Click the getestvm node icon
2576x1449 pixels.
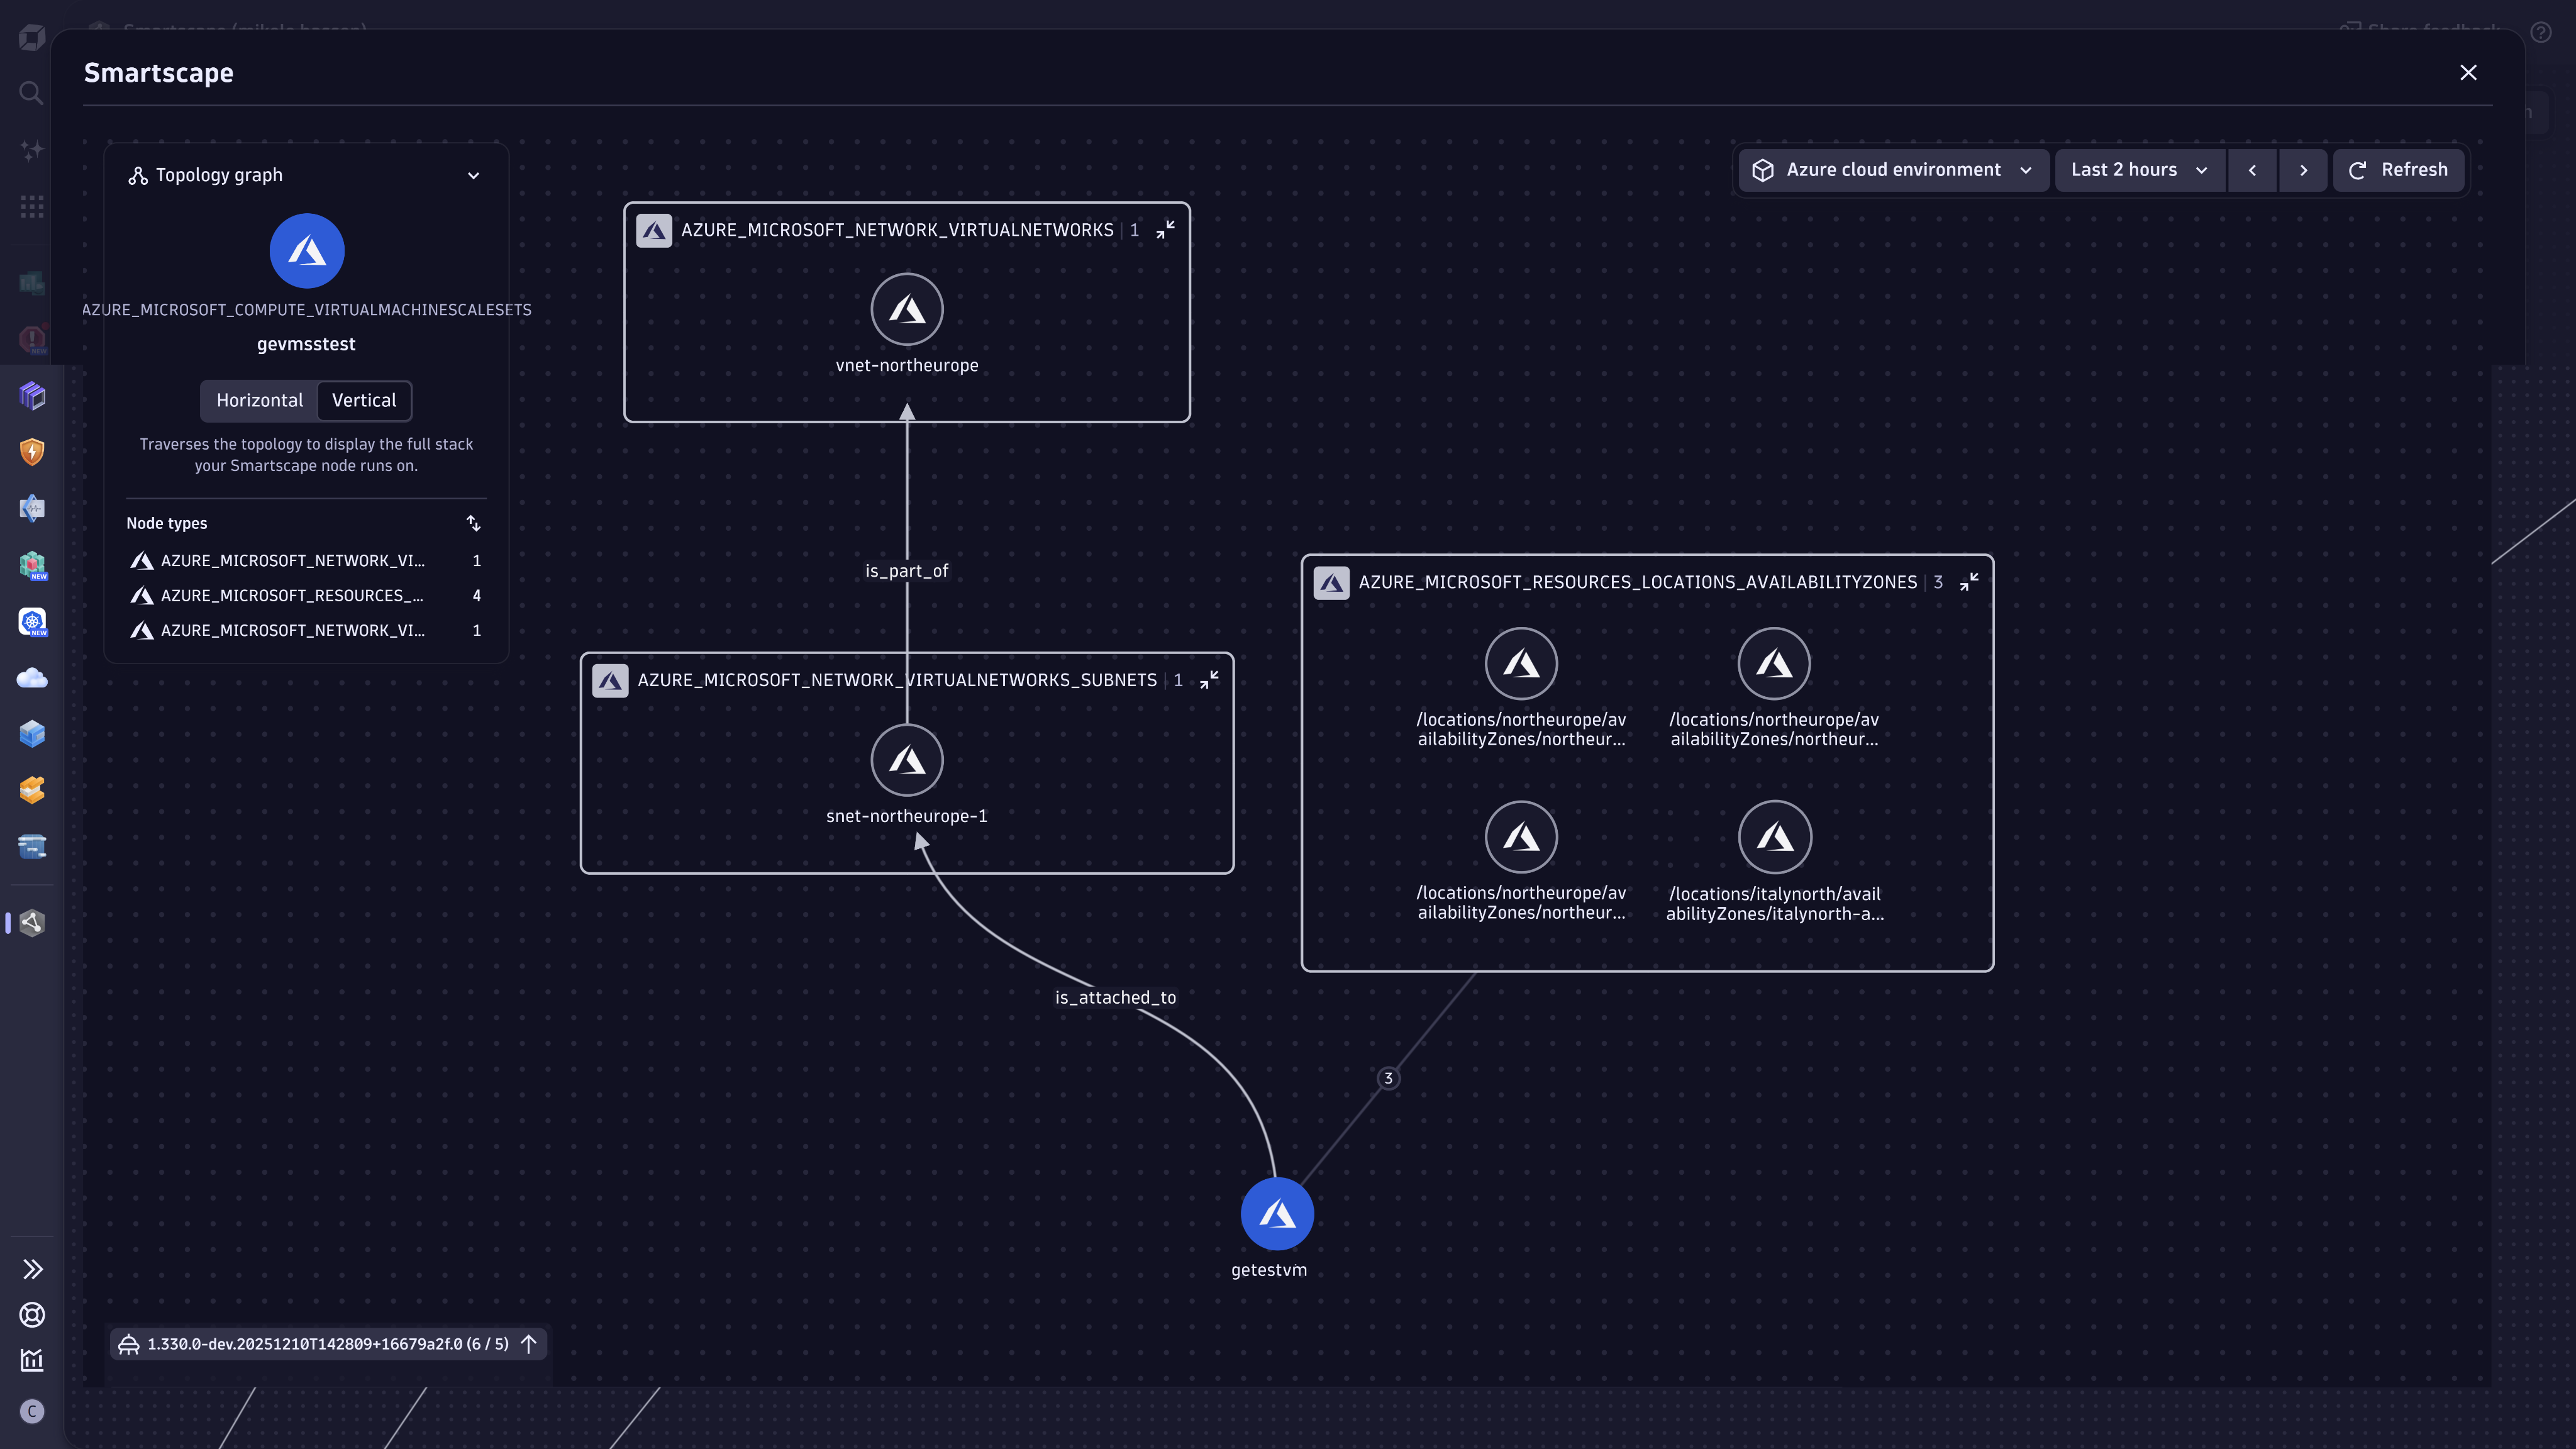point(1277,1213)
